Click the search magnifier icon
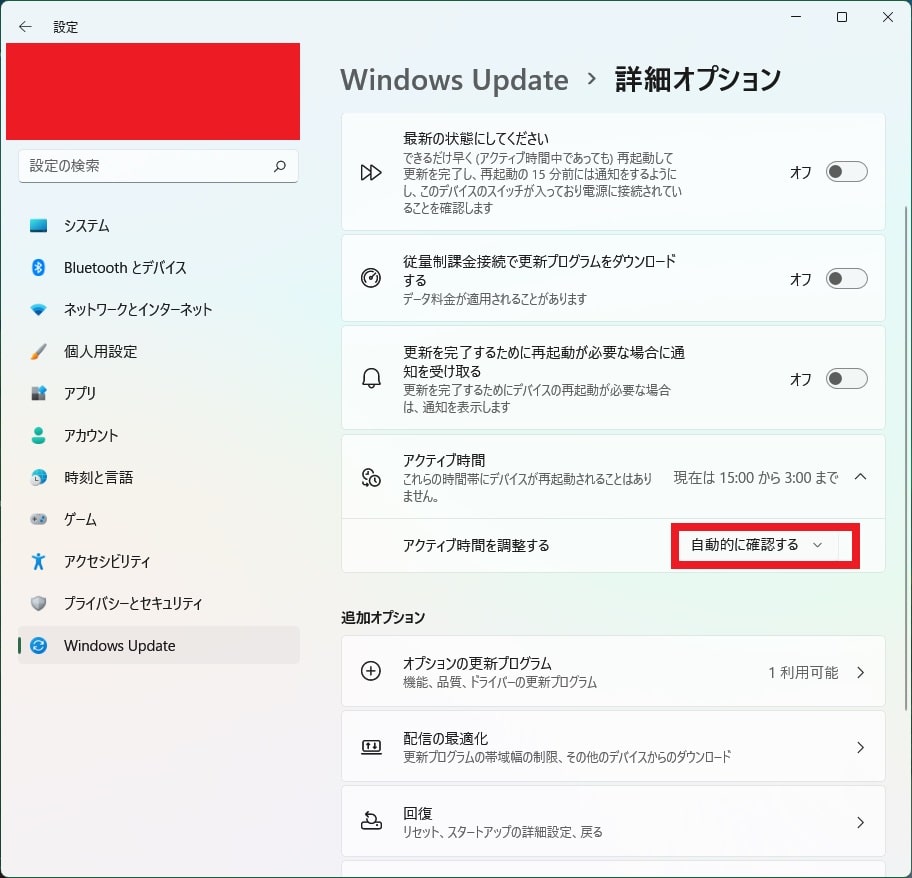 click(x=280, y=166)
